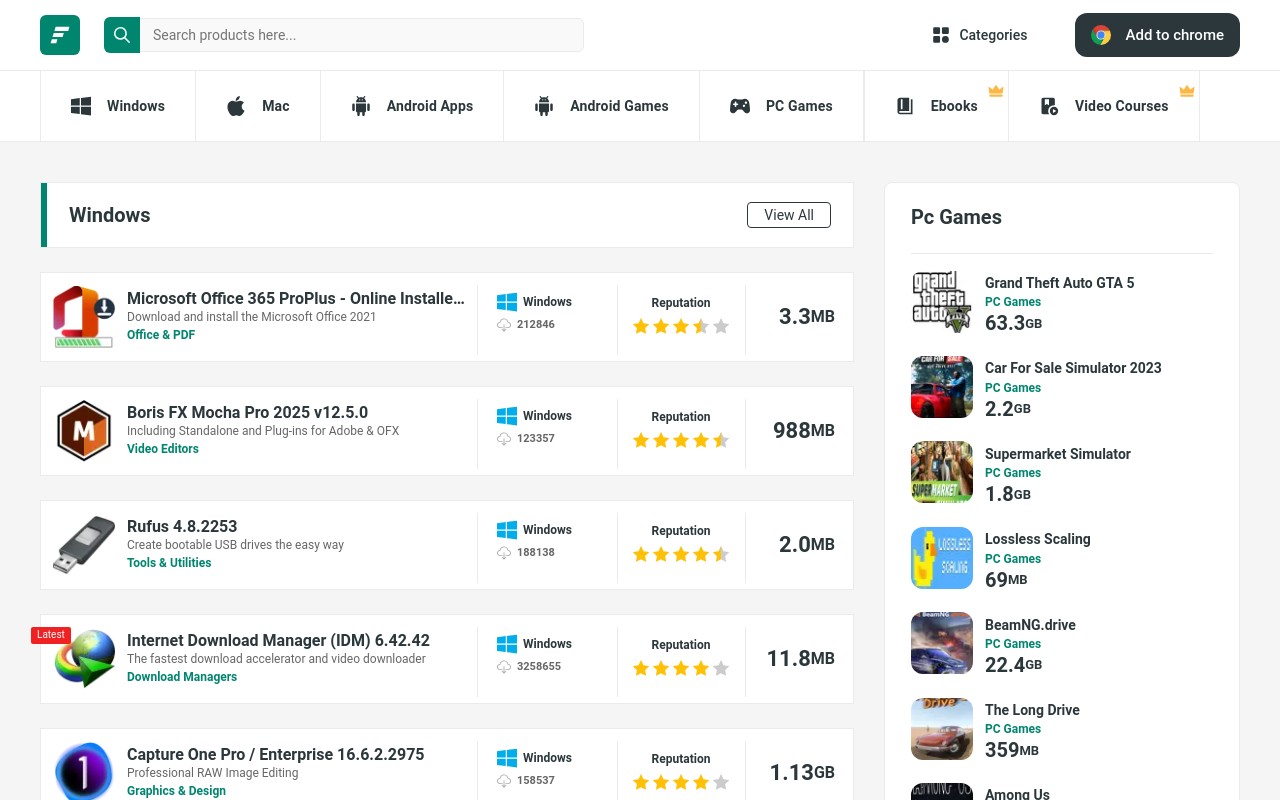Focus the 'Search products here...' field

click(362, 35)
